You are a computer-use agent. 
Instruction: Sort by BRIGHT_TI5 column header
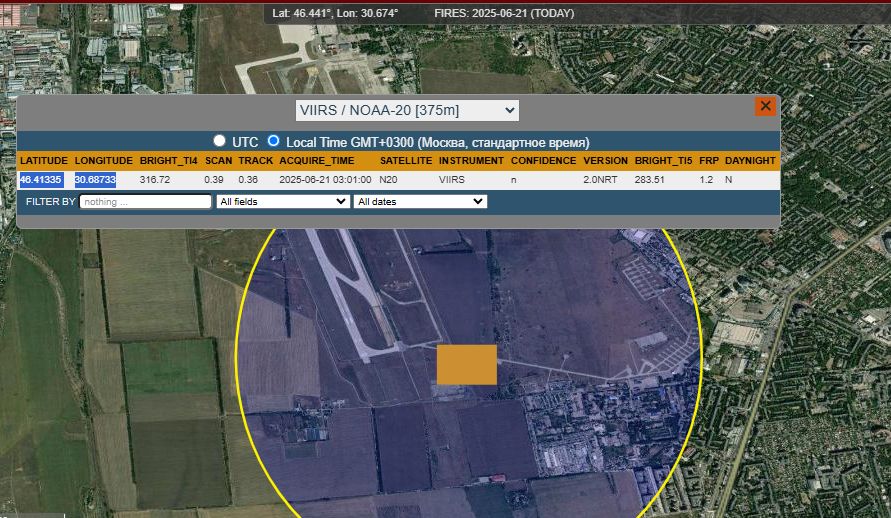pyautogui.click(x=663, y=161)
